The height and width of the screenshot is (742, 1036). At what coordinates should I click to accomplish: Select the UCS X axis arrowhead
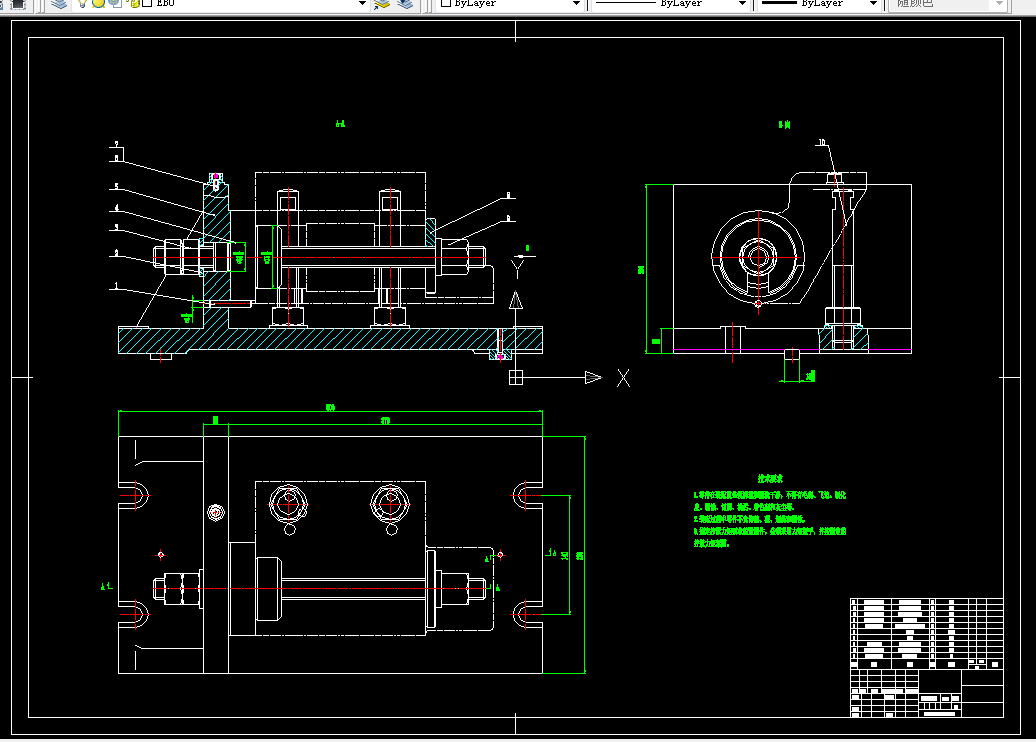pyautogui.click(x=593, y=377)
